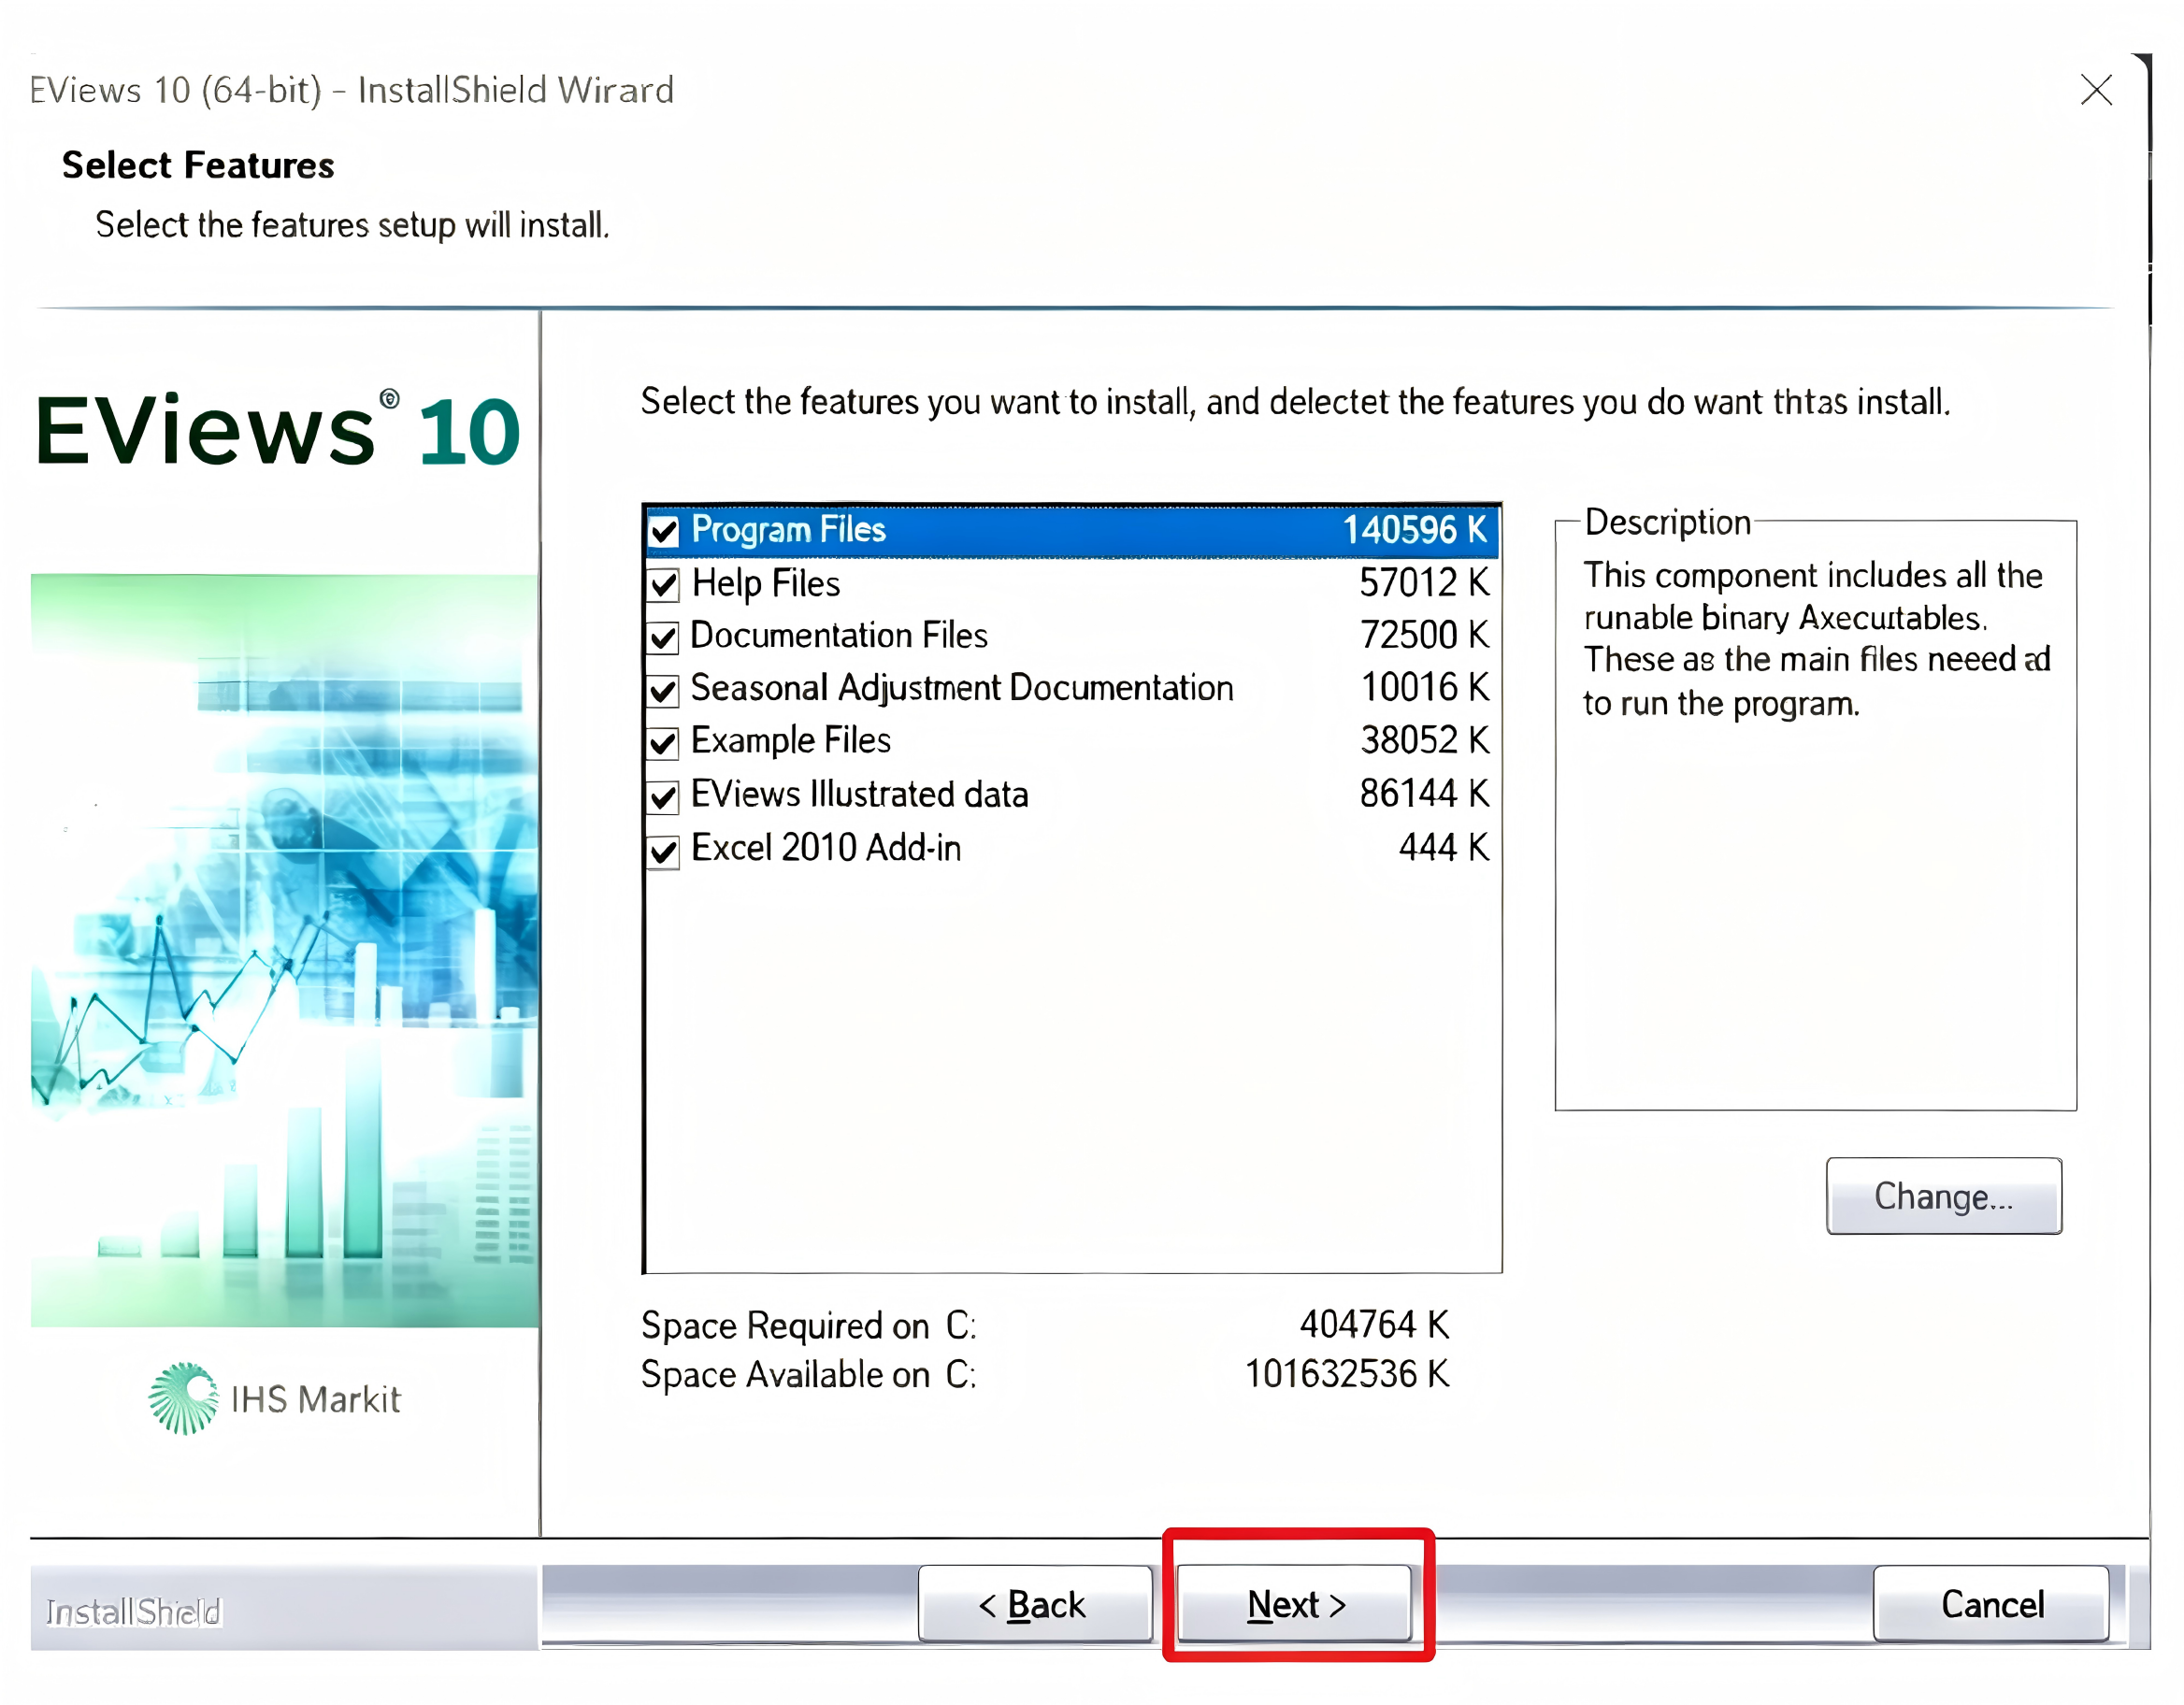Uncheck EViews Illustrated data checkbox

tap(664, 796)
